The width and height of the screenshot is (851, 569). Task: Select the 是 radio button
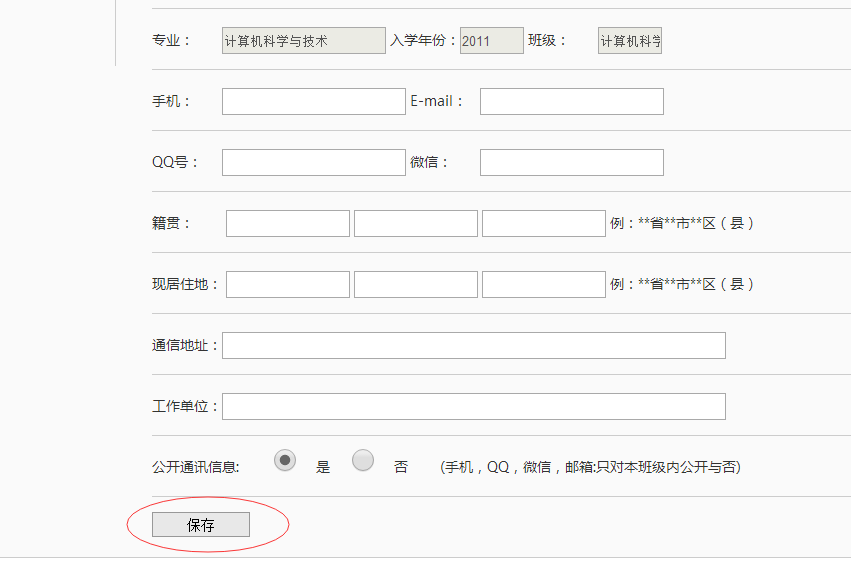point(285,460)
